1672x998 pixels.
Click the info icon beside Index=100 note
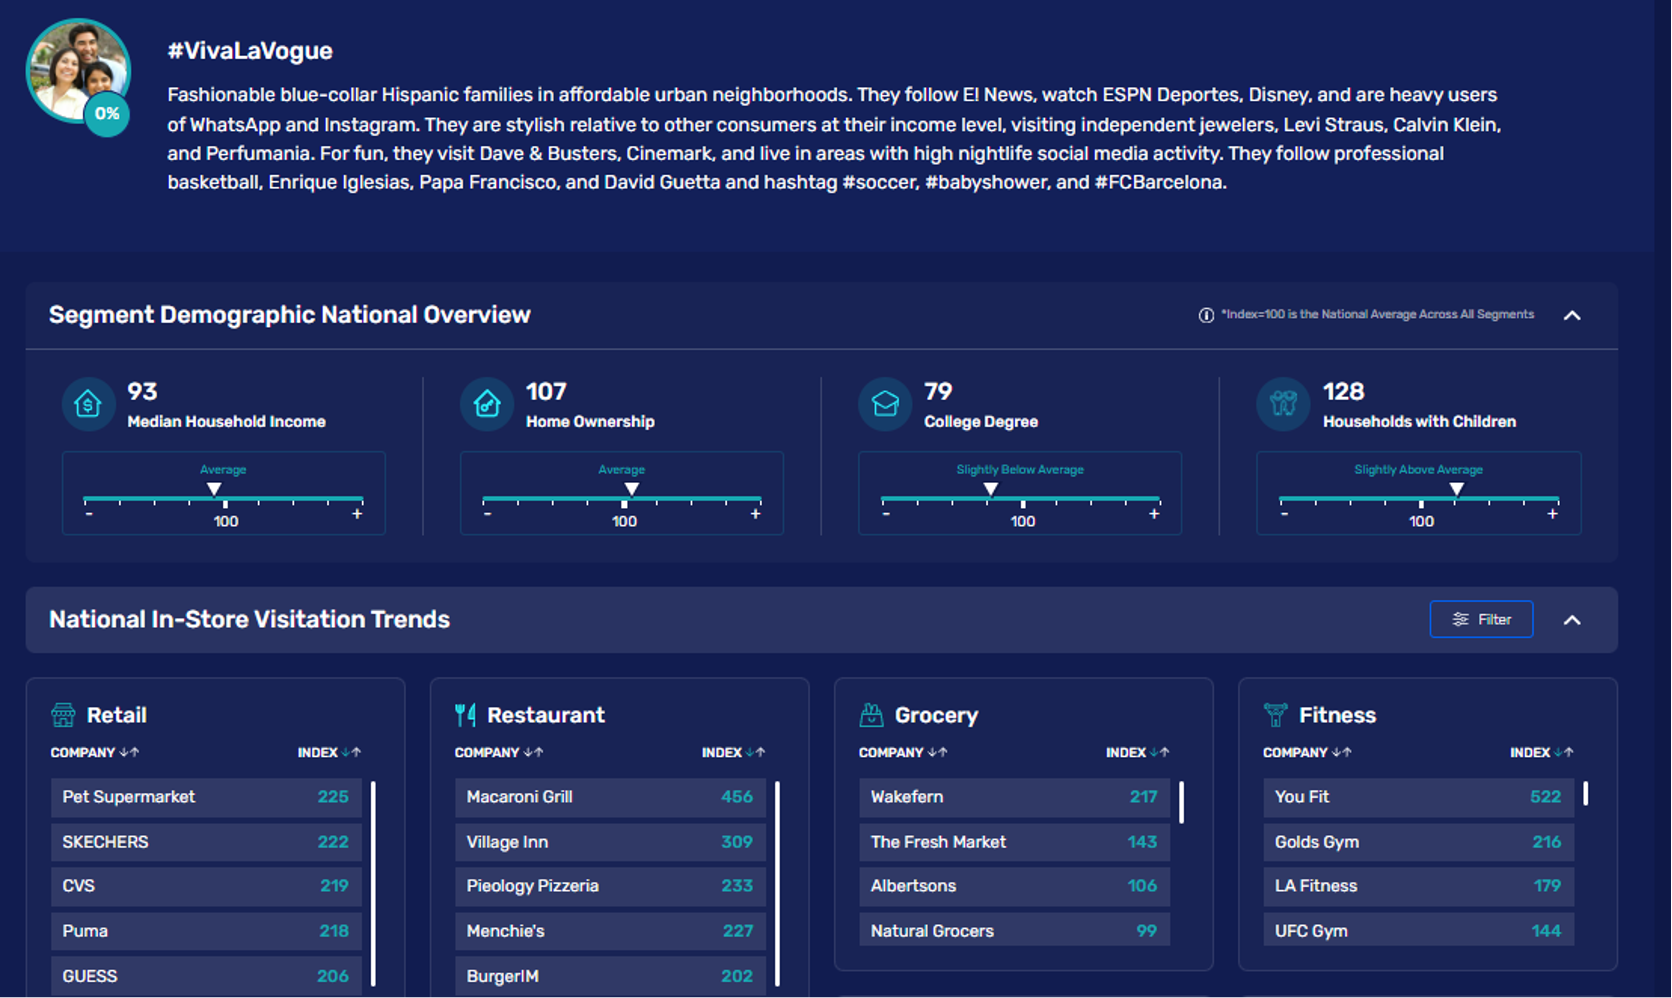tap(1206, 315)
